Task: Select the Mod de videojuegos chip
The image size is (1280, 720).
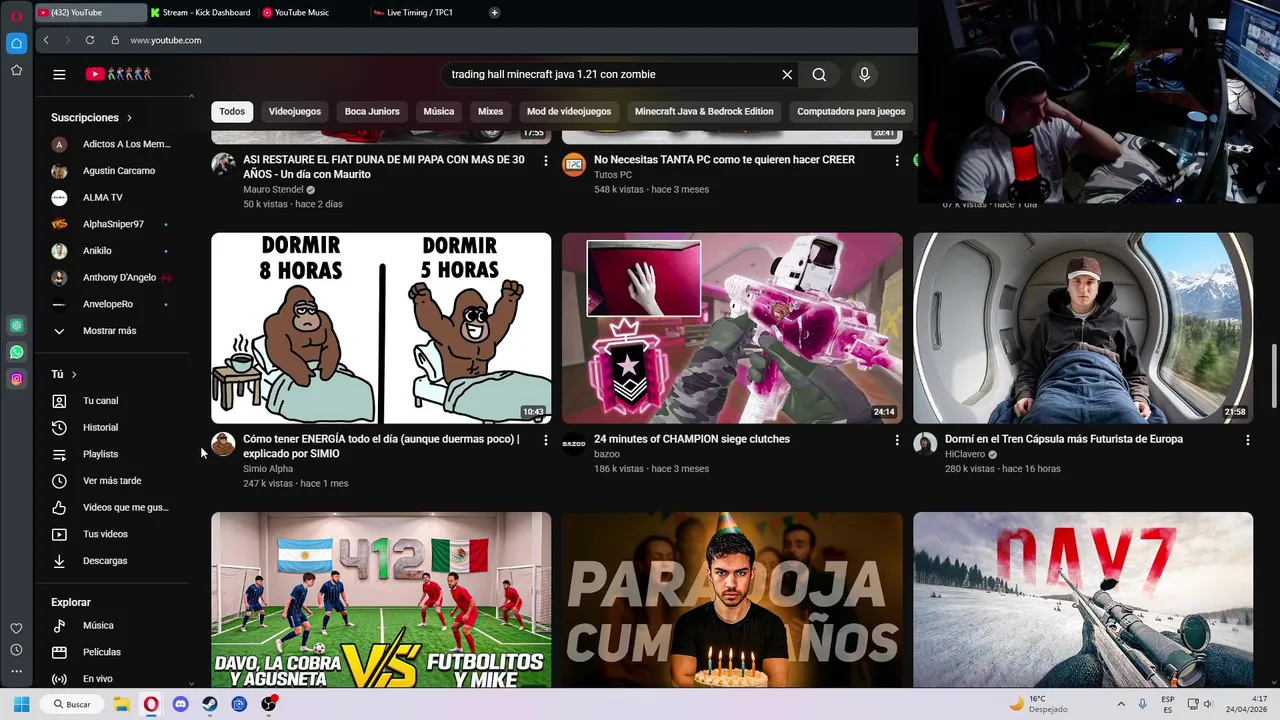Action: click(569, 112)
